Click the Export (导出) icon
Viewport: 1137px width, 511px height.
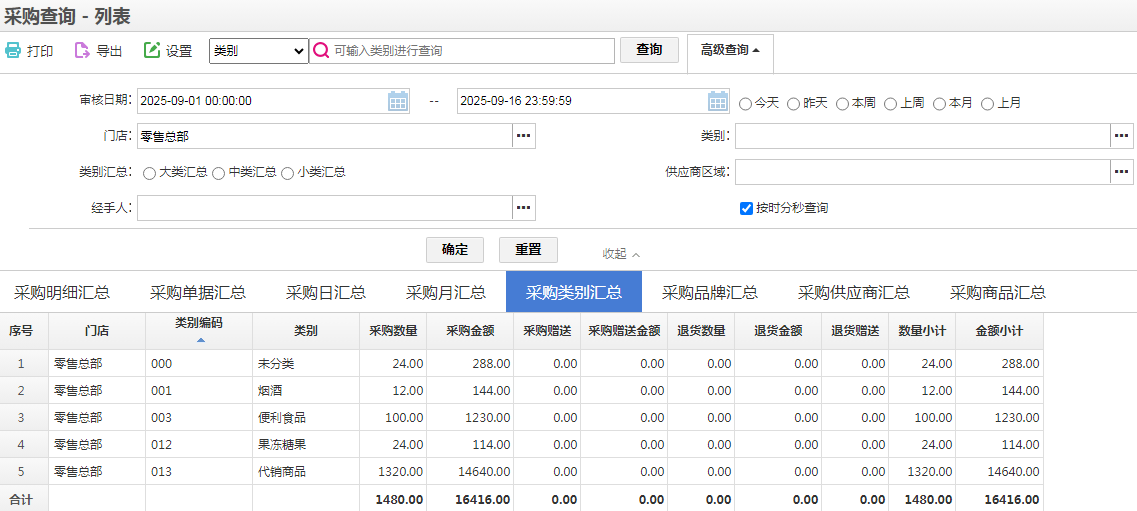point(82,51)
